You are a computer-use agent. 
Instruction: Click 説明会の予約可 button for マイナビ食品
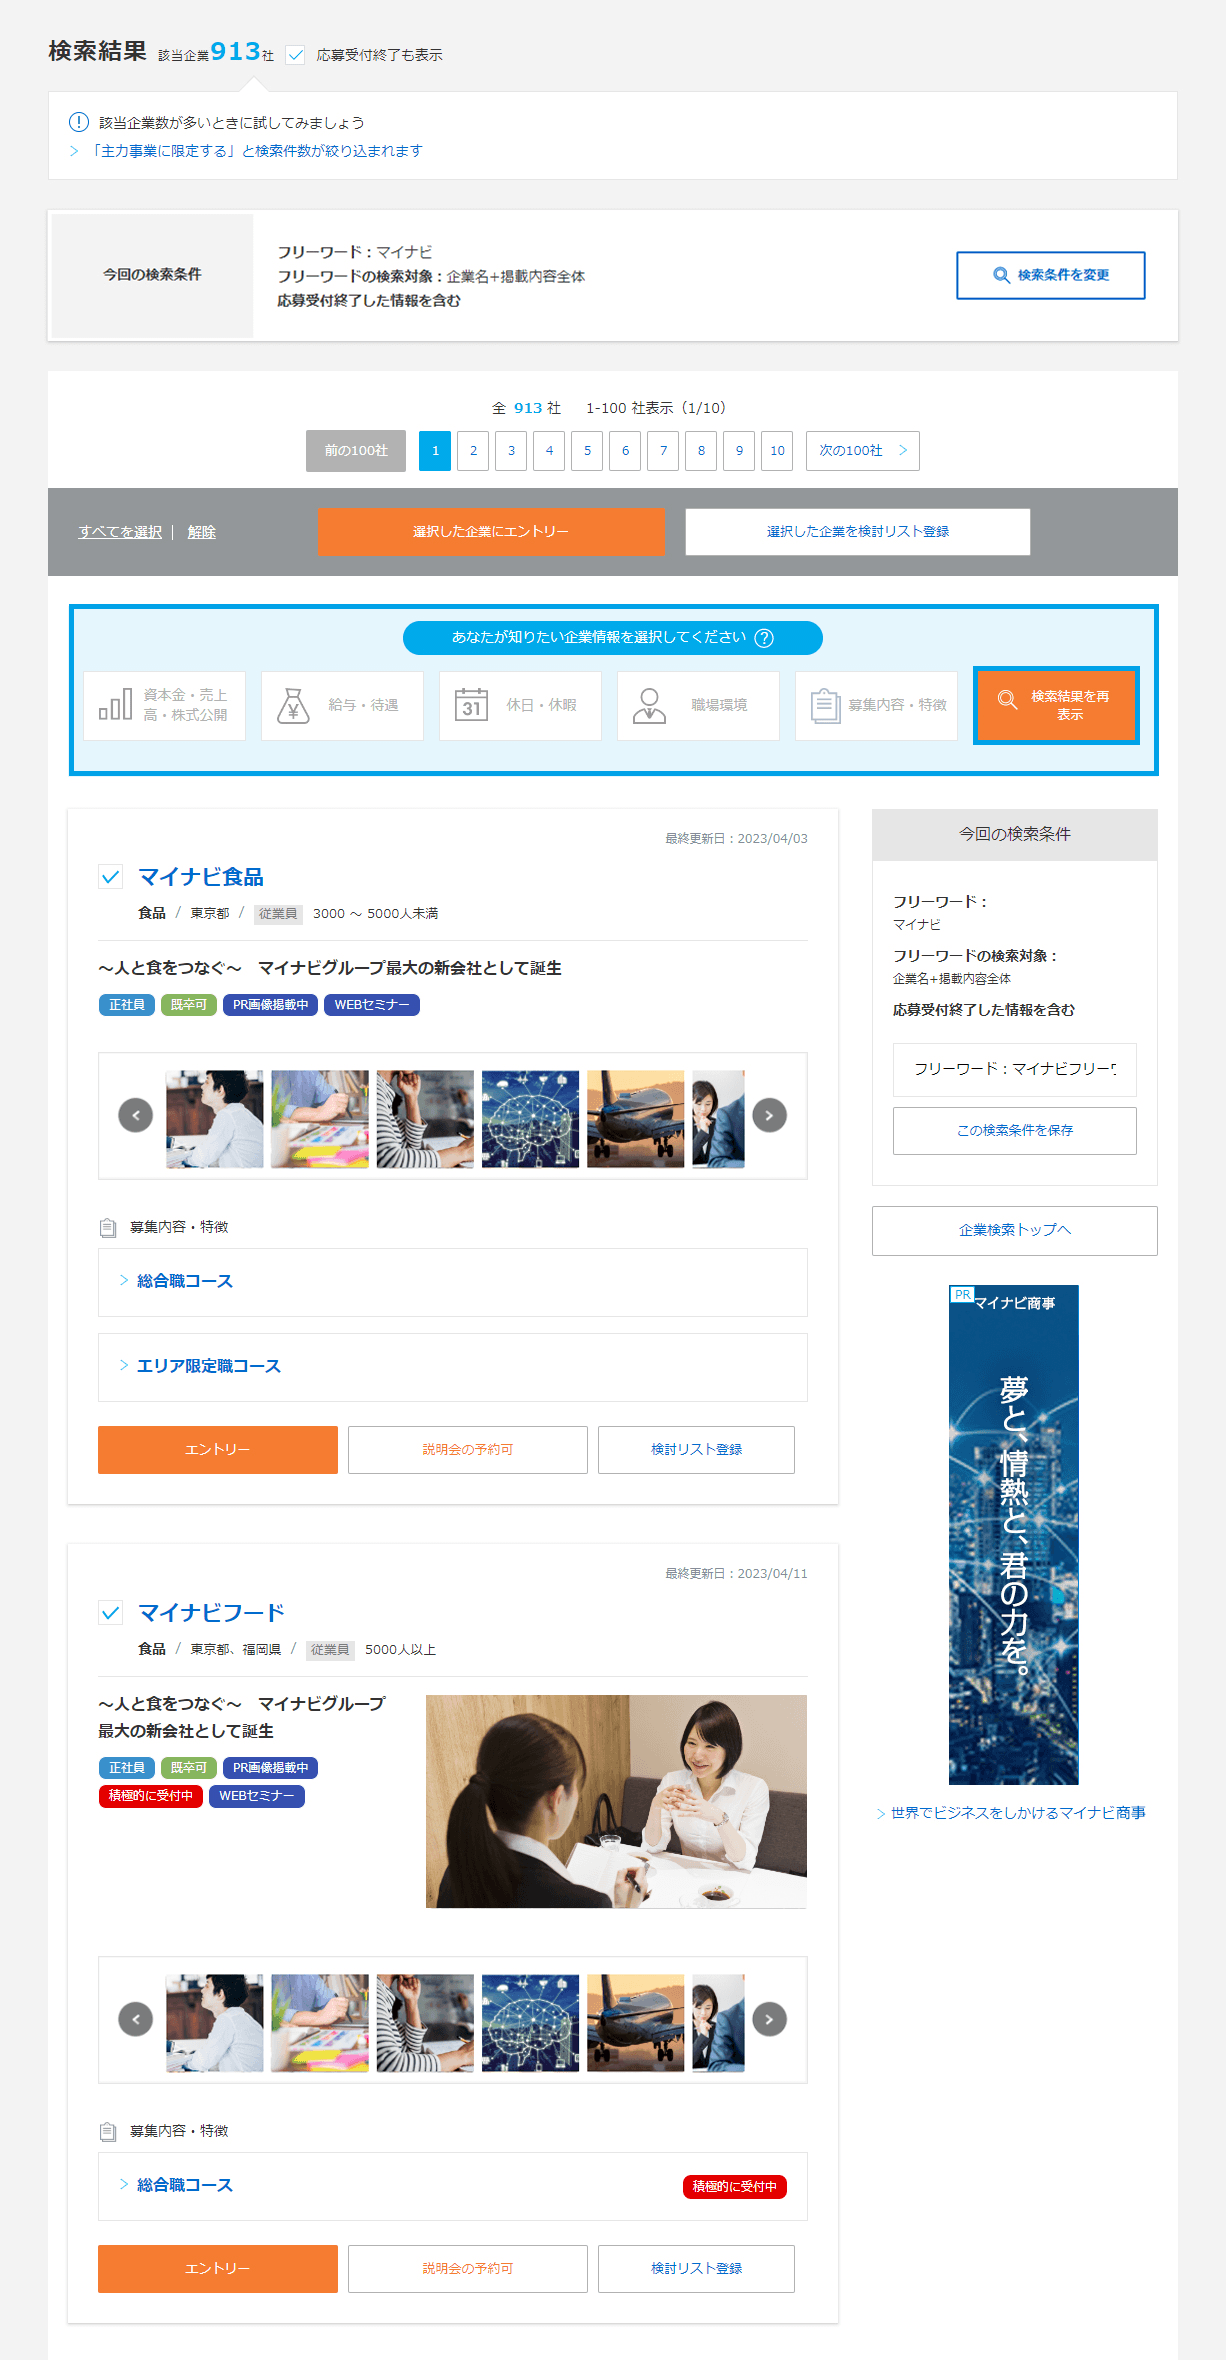pyautogui.click(x=468, y=1450)
